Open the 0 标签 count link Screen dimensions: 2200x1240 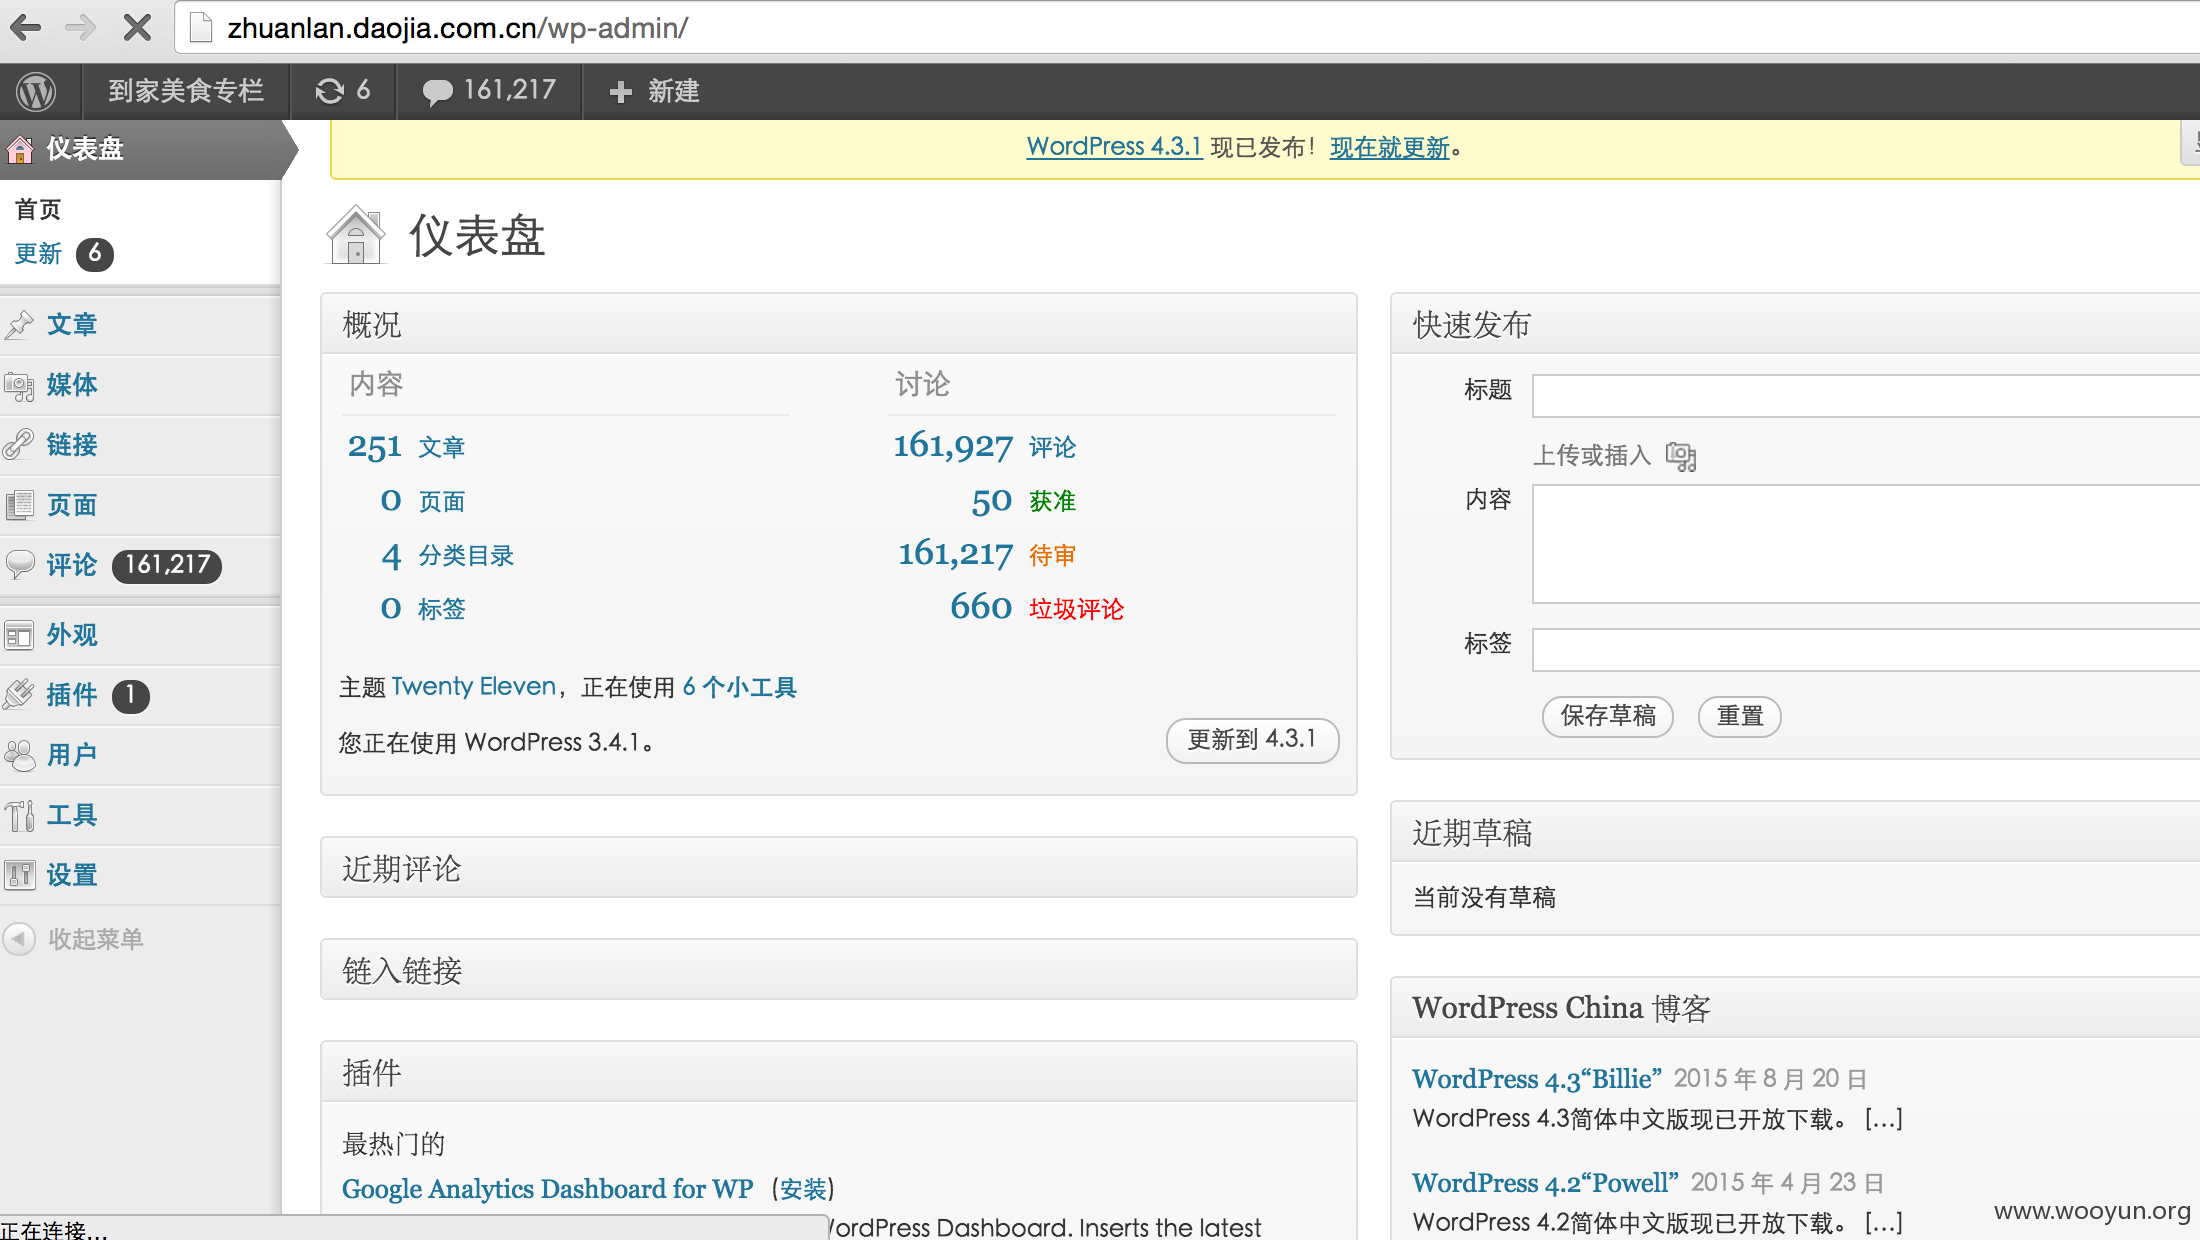click(422, 609)
